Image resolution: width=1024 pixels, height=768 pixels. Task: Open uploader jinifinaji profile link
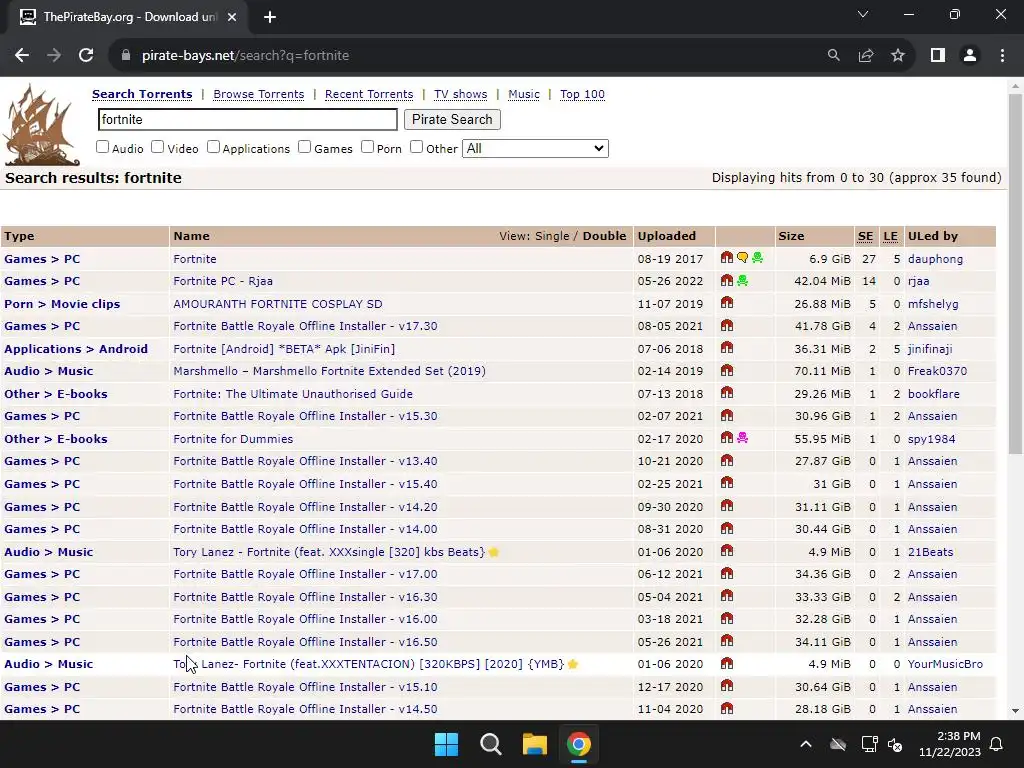coord(930,349)
